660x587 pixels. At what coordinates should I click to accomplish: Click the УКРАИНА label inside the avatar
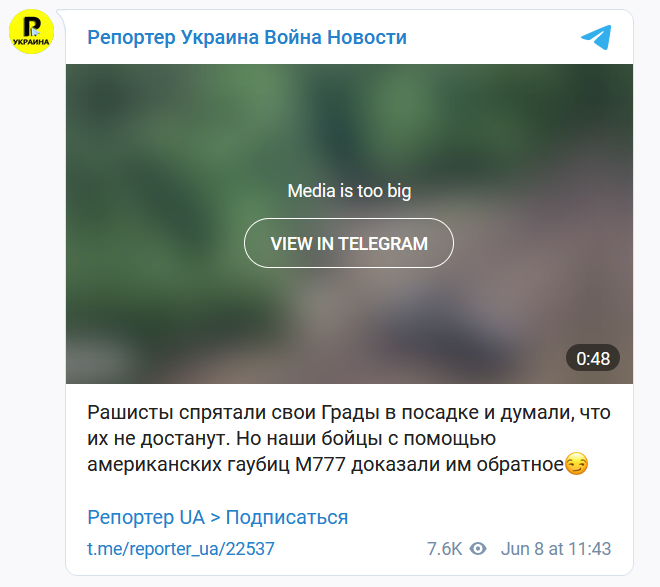(x=31, y=42)
